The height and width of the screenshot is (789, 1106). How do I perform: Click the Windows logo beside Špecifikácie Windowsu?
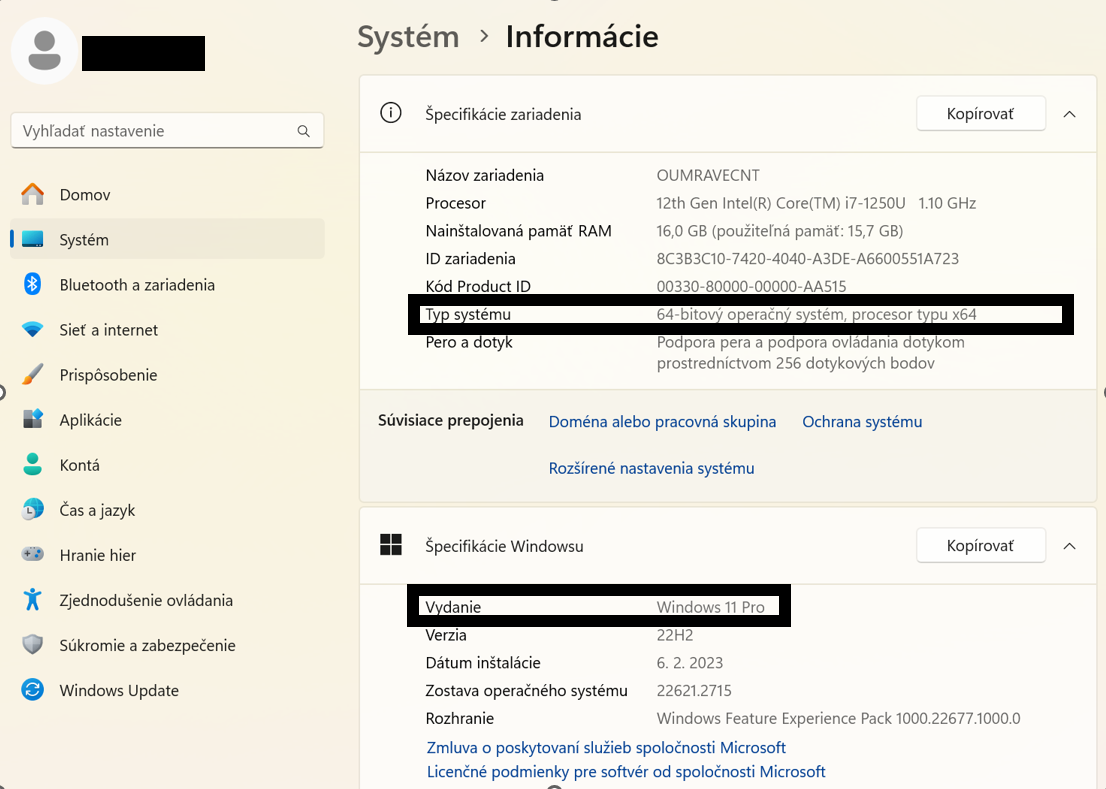pyautogui.click(x=391, y=545)
